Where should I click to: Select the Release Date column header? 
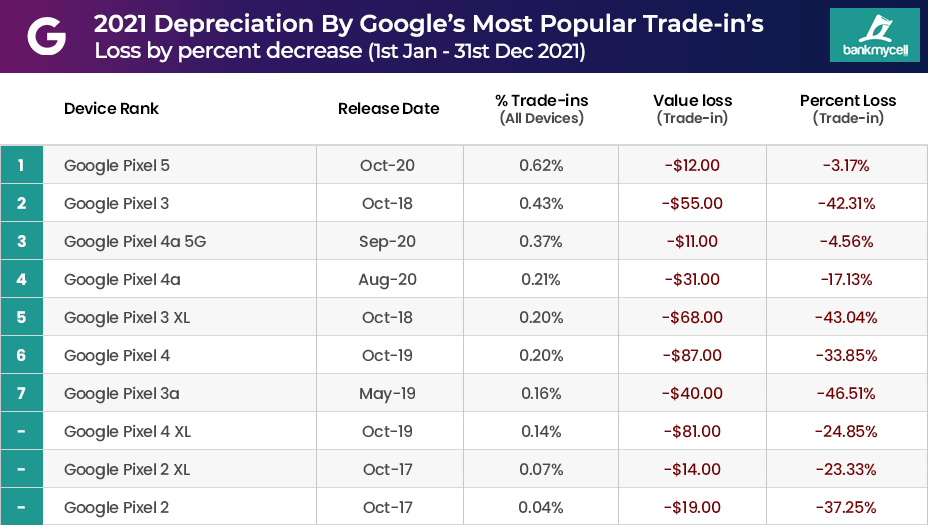pyautogui.click(x=388, y=108)
